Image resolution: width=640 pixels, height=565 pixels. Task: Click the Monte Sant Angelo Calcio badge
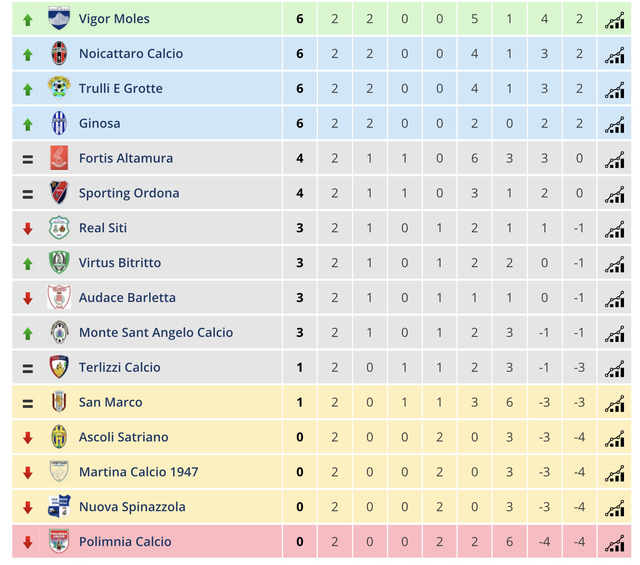[x=59, y=333]
